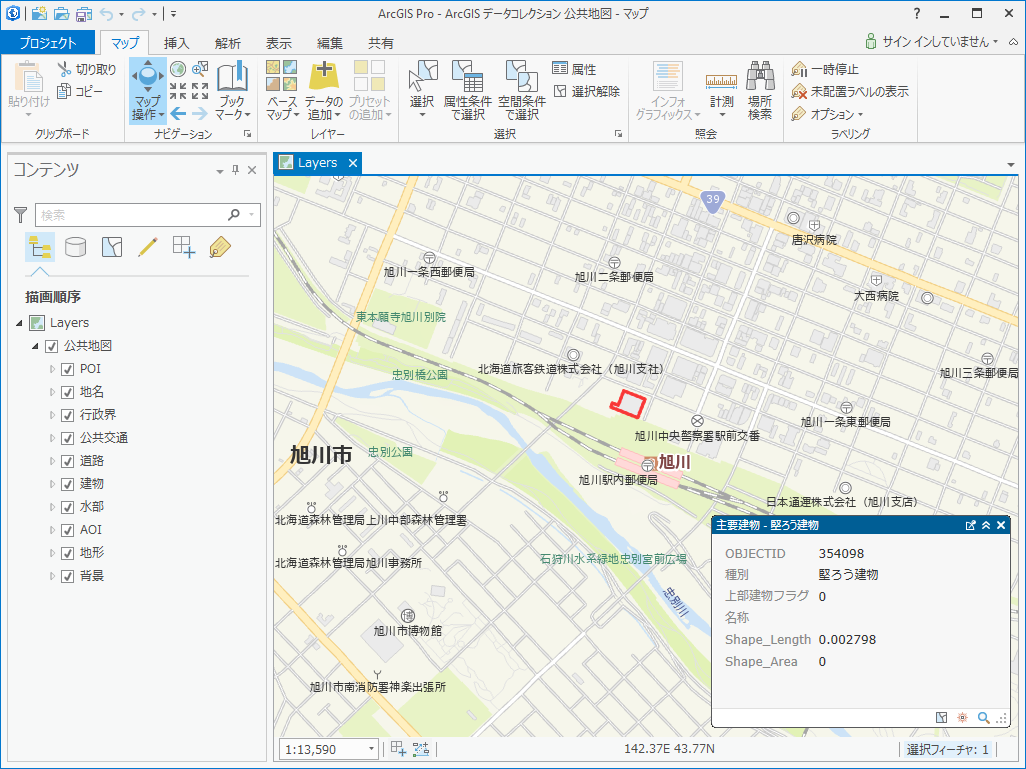Image resolution: width=1026 pixels, height=769 pixels.
Task: Toggle visibility of 道路 layer
Action: (68, 461)
